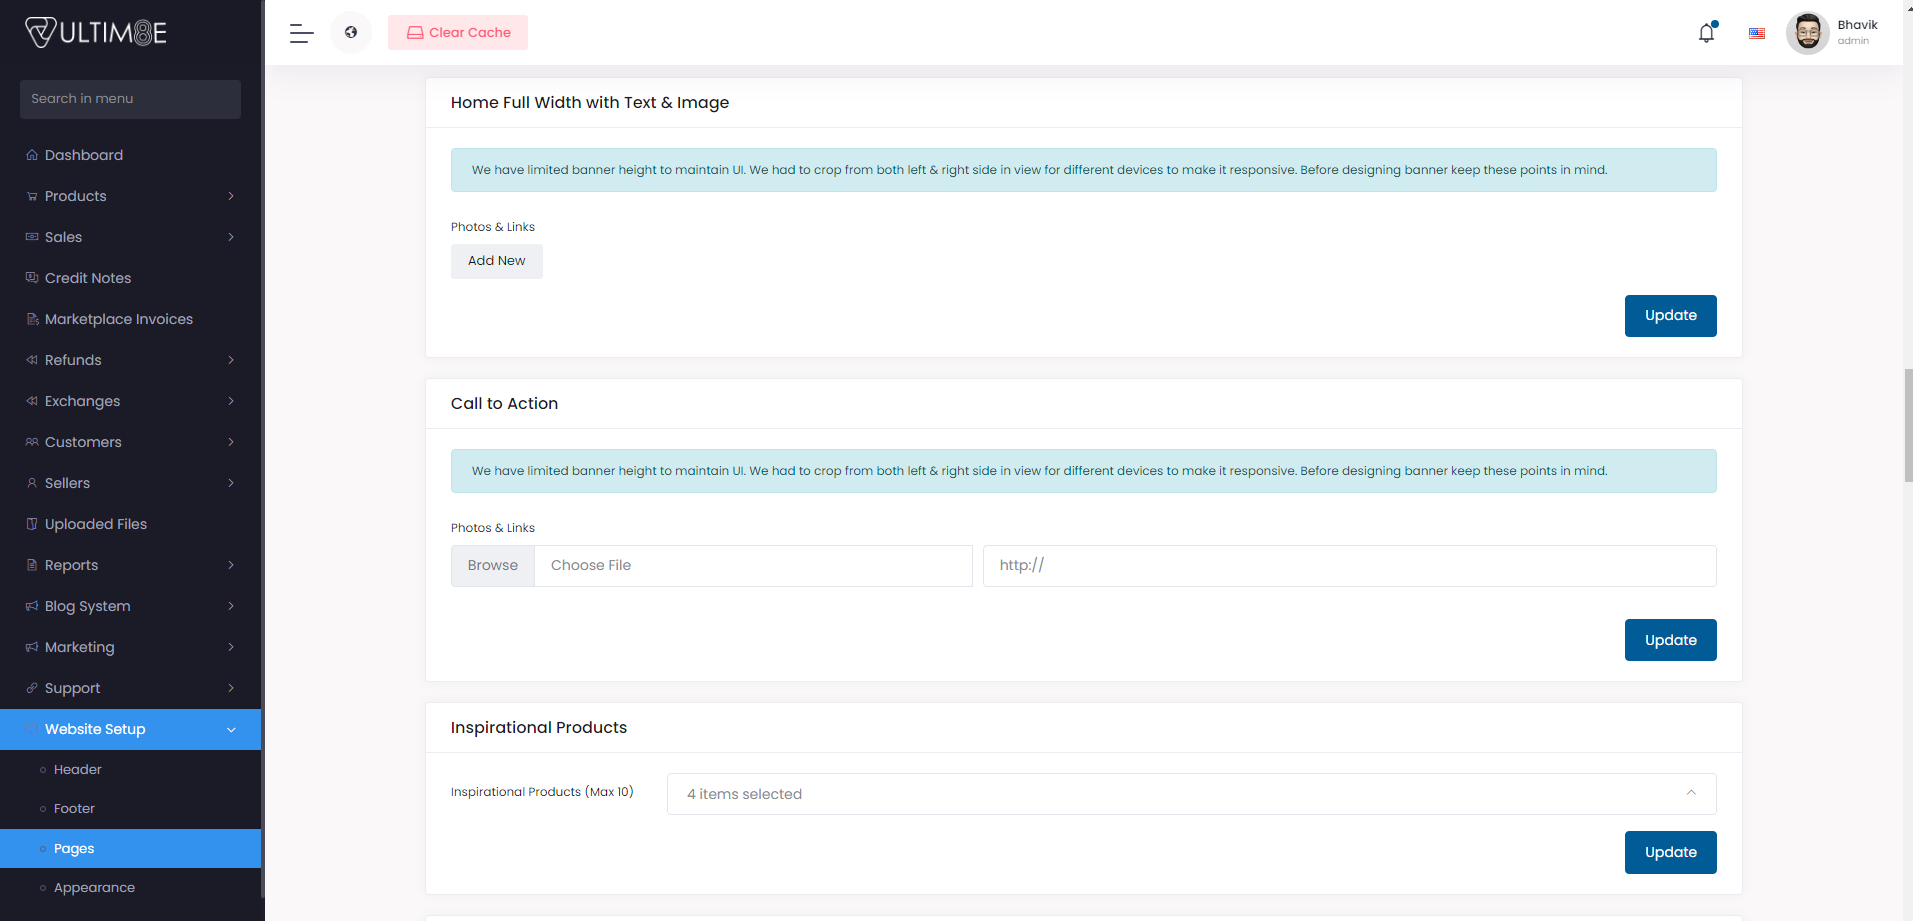Image resolution: width=1913 pixels, height=921 pixels.
Task: Open the Header submenu item
Action: click(78, 770)
